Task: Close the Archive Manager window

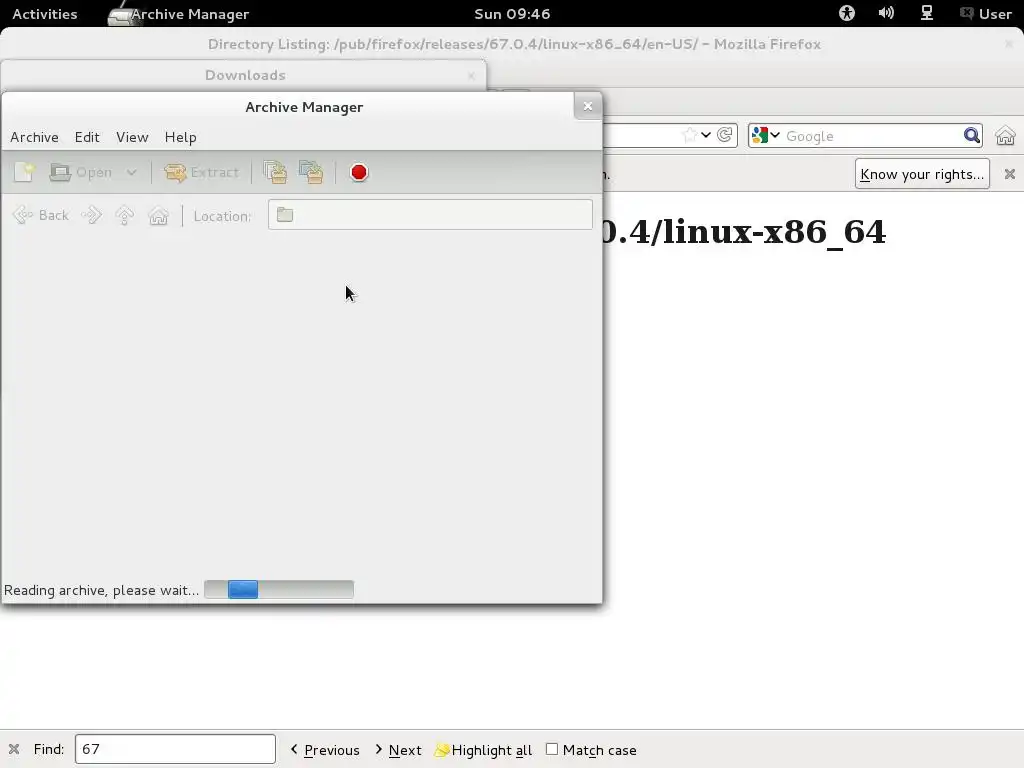Action: [588, 106]
